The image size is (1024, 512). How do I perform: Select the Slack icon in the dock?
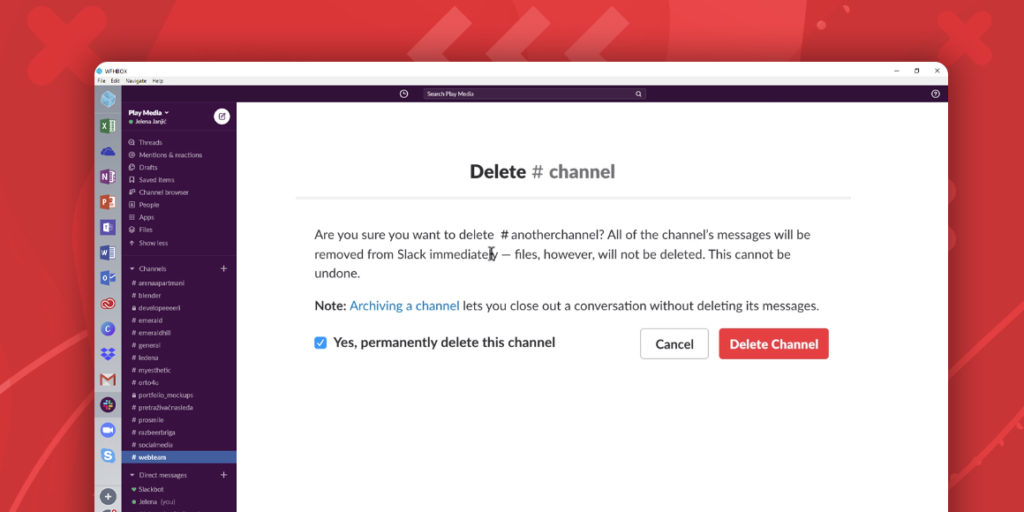[108, 405]
